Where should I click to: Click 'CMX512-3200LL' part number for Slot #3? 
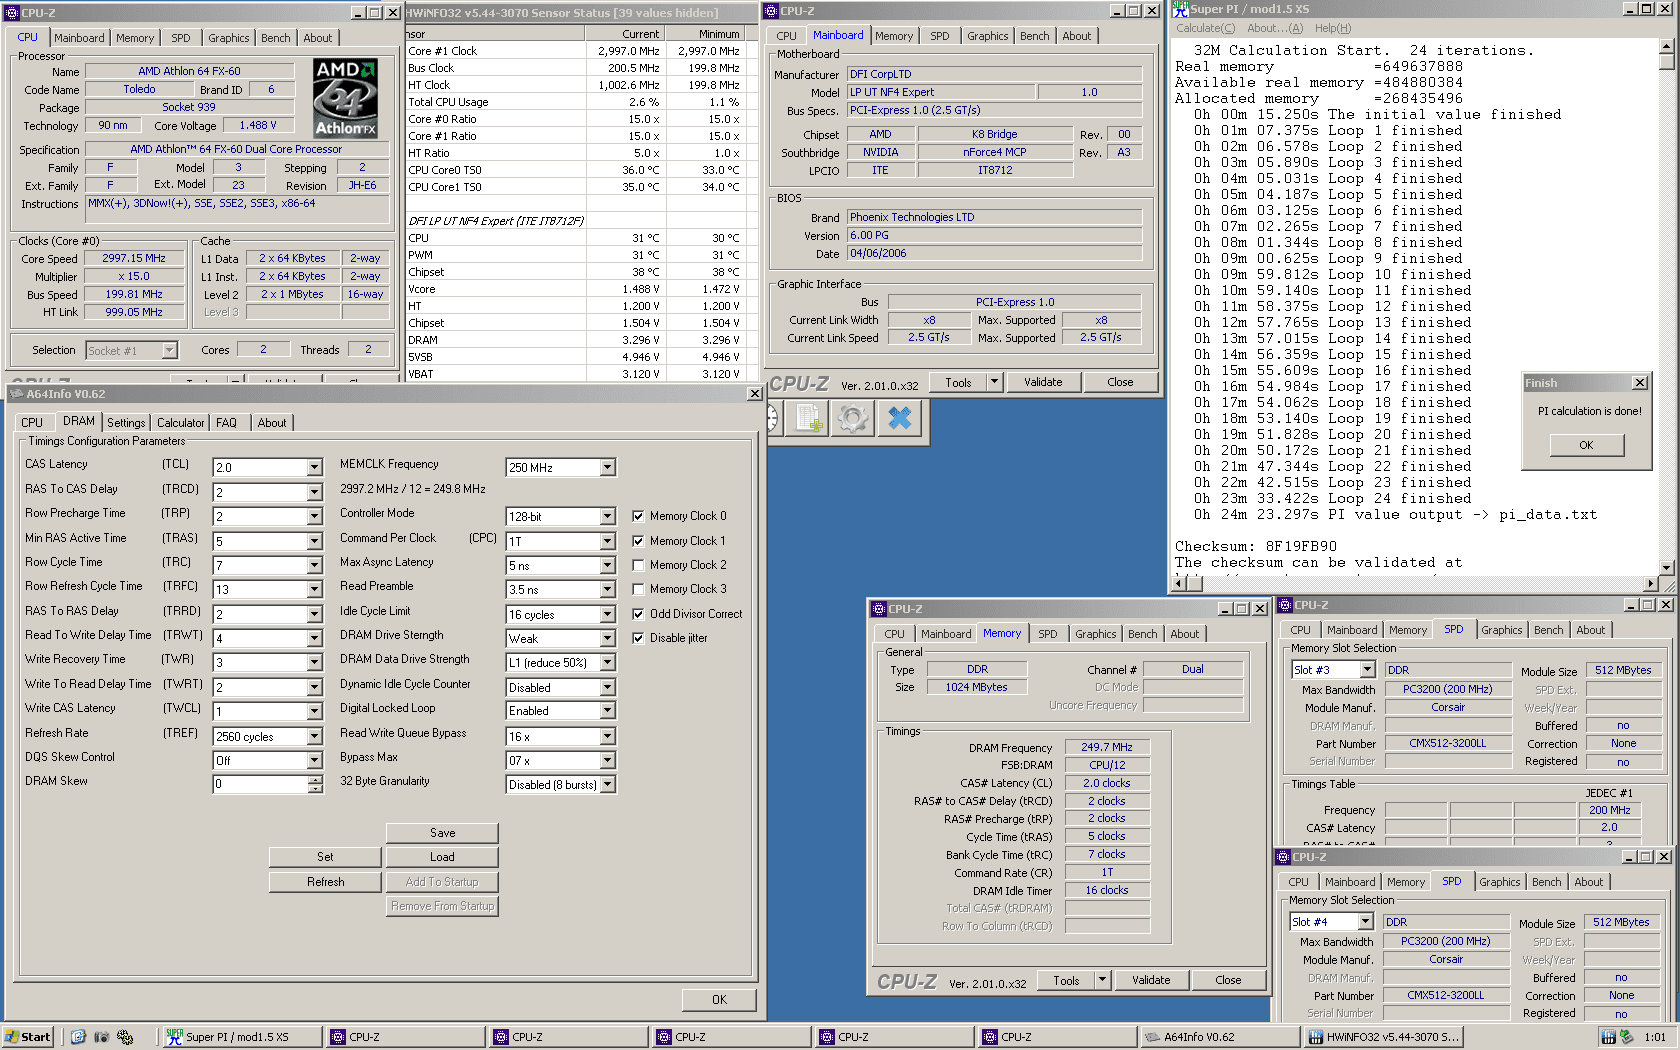1447,744
